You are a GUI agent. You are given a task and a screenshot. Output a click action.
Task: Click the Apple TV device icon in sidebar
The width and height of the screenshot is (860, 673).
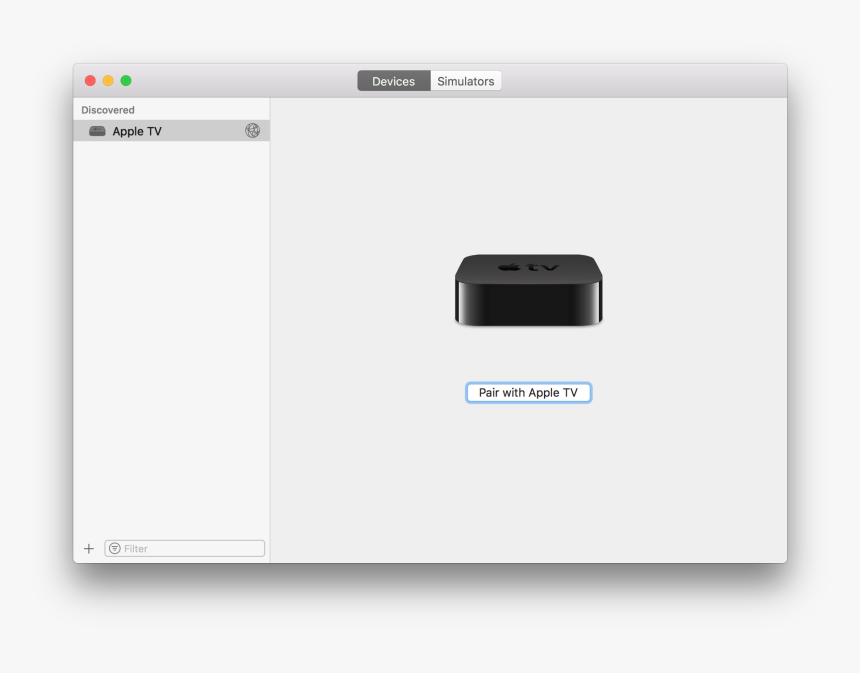[x=96, y=130]
